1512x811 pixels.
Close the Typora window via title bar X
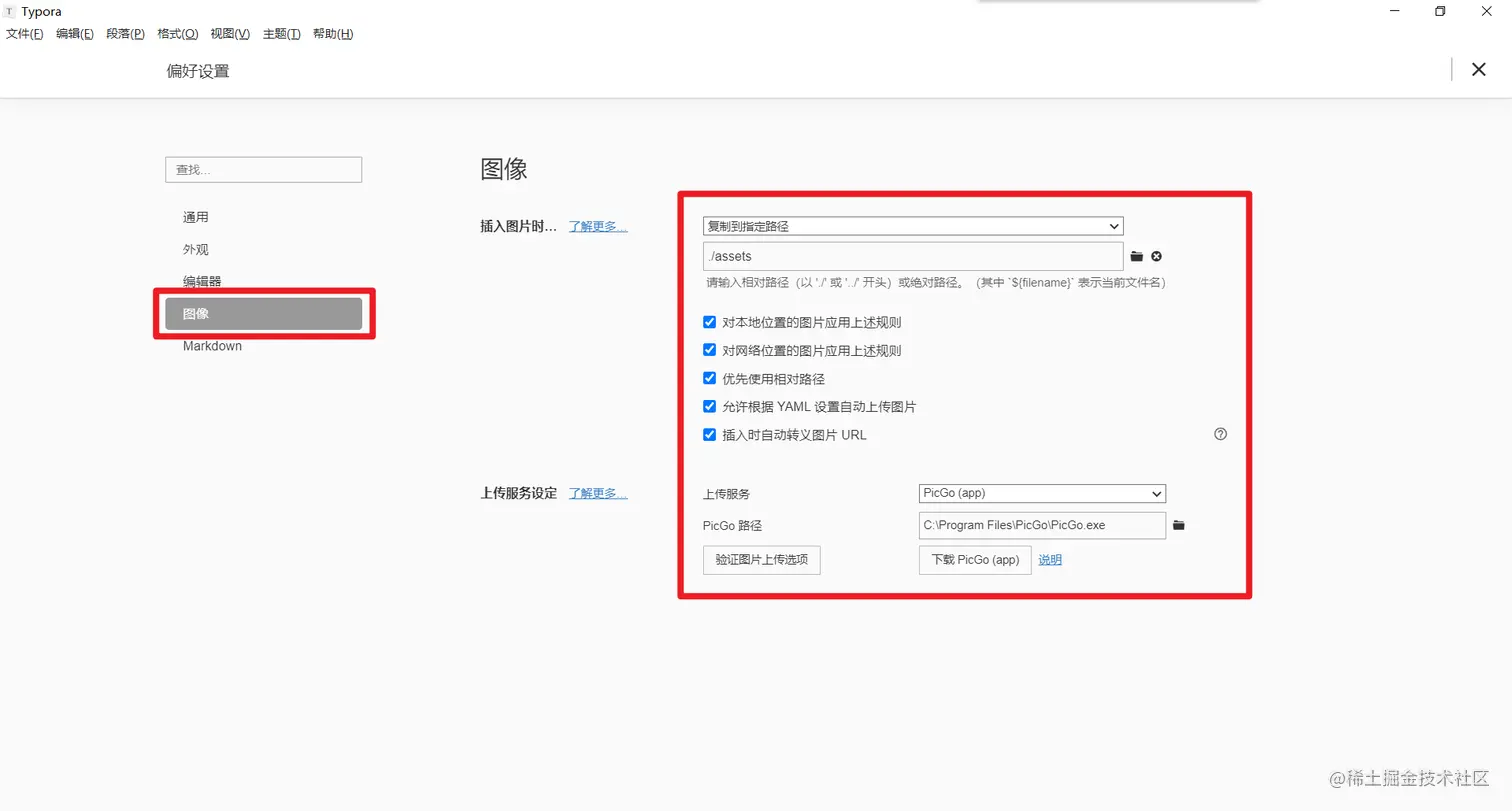[1487, 11]
